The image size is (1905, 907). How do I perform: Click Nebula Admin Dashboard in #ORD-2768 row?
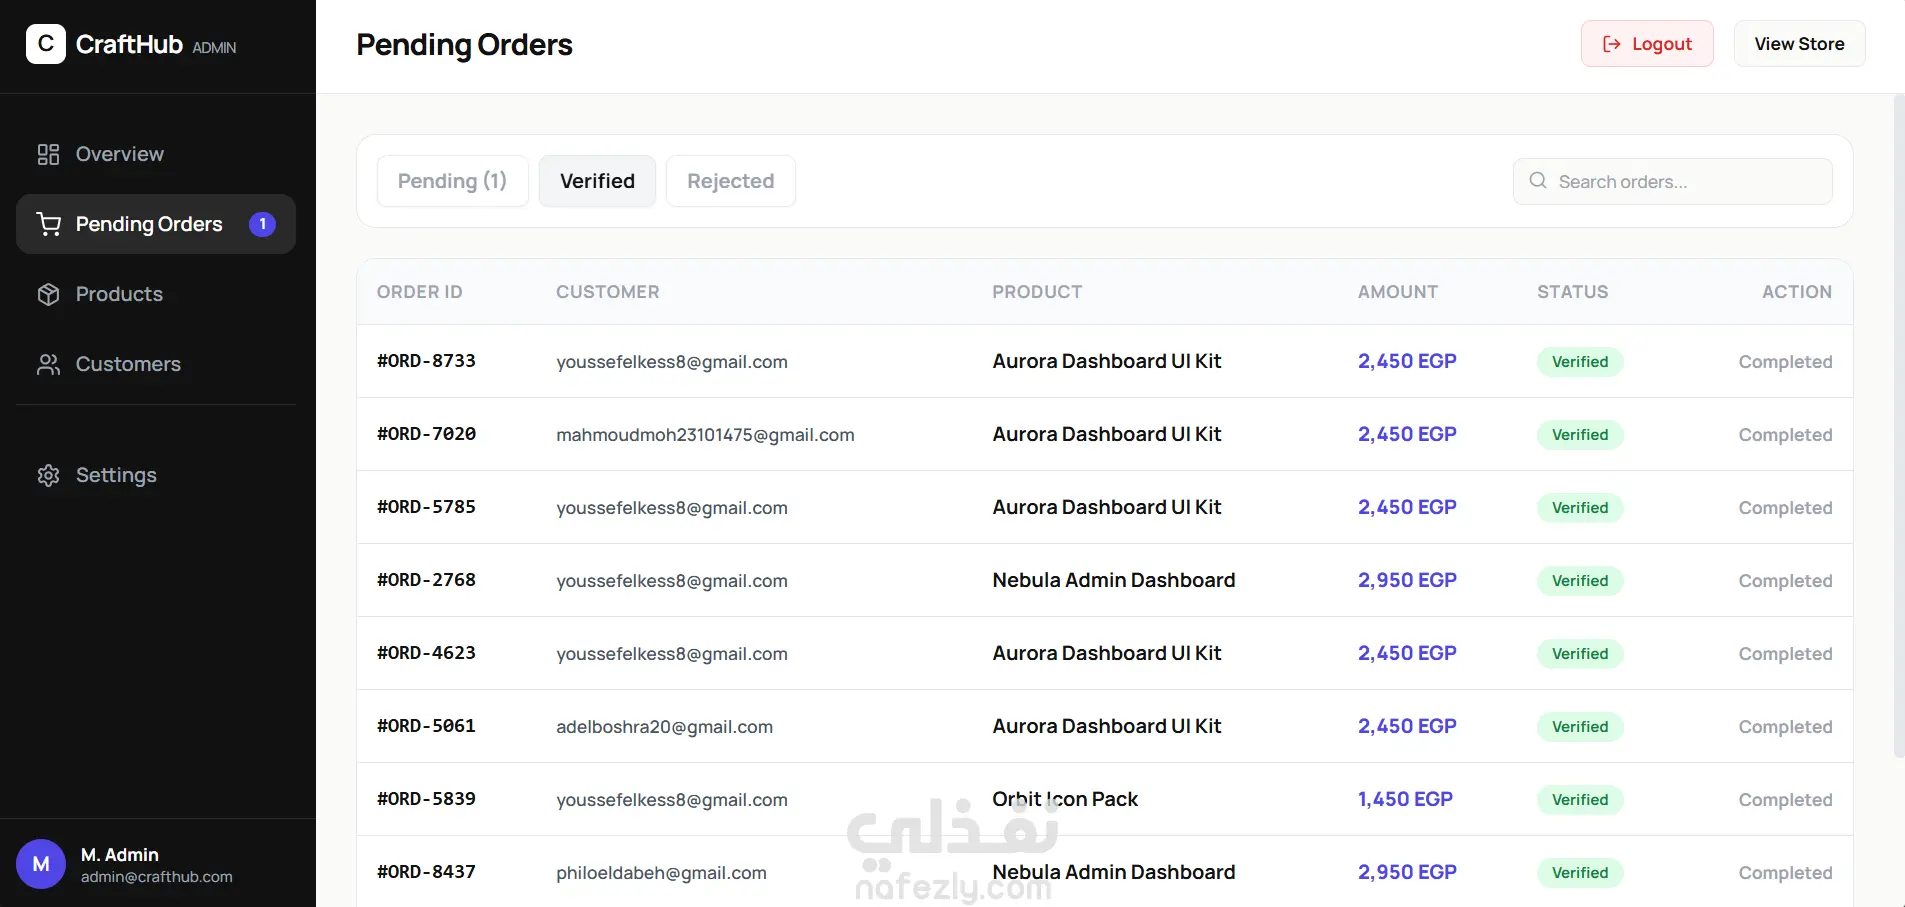(x=1114, y=580)
